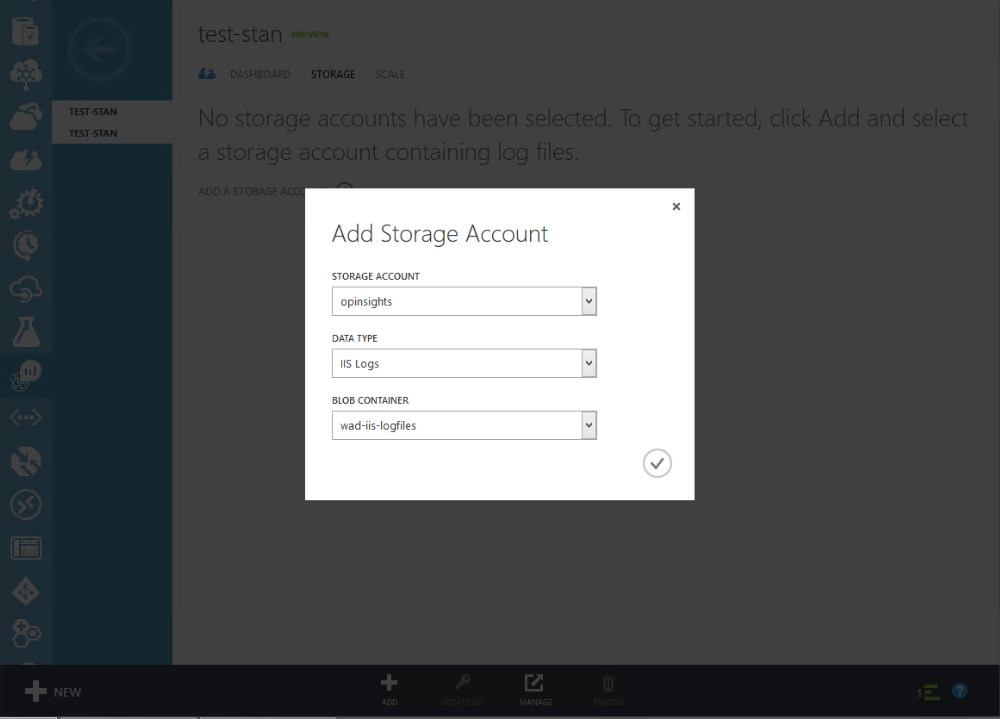Click the Manage icon in bottom bar
1000x719 pixels.
pos(535,685)
